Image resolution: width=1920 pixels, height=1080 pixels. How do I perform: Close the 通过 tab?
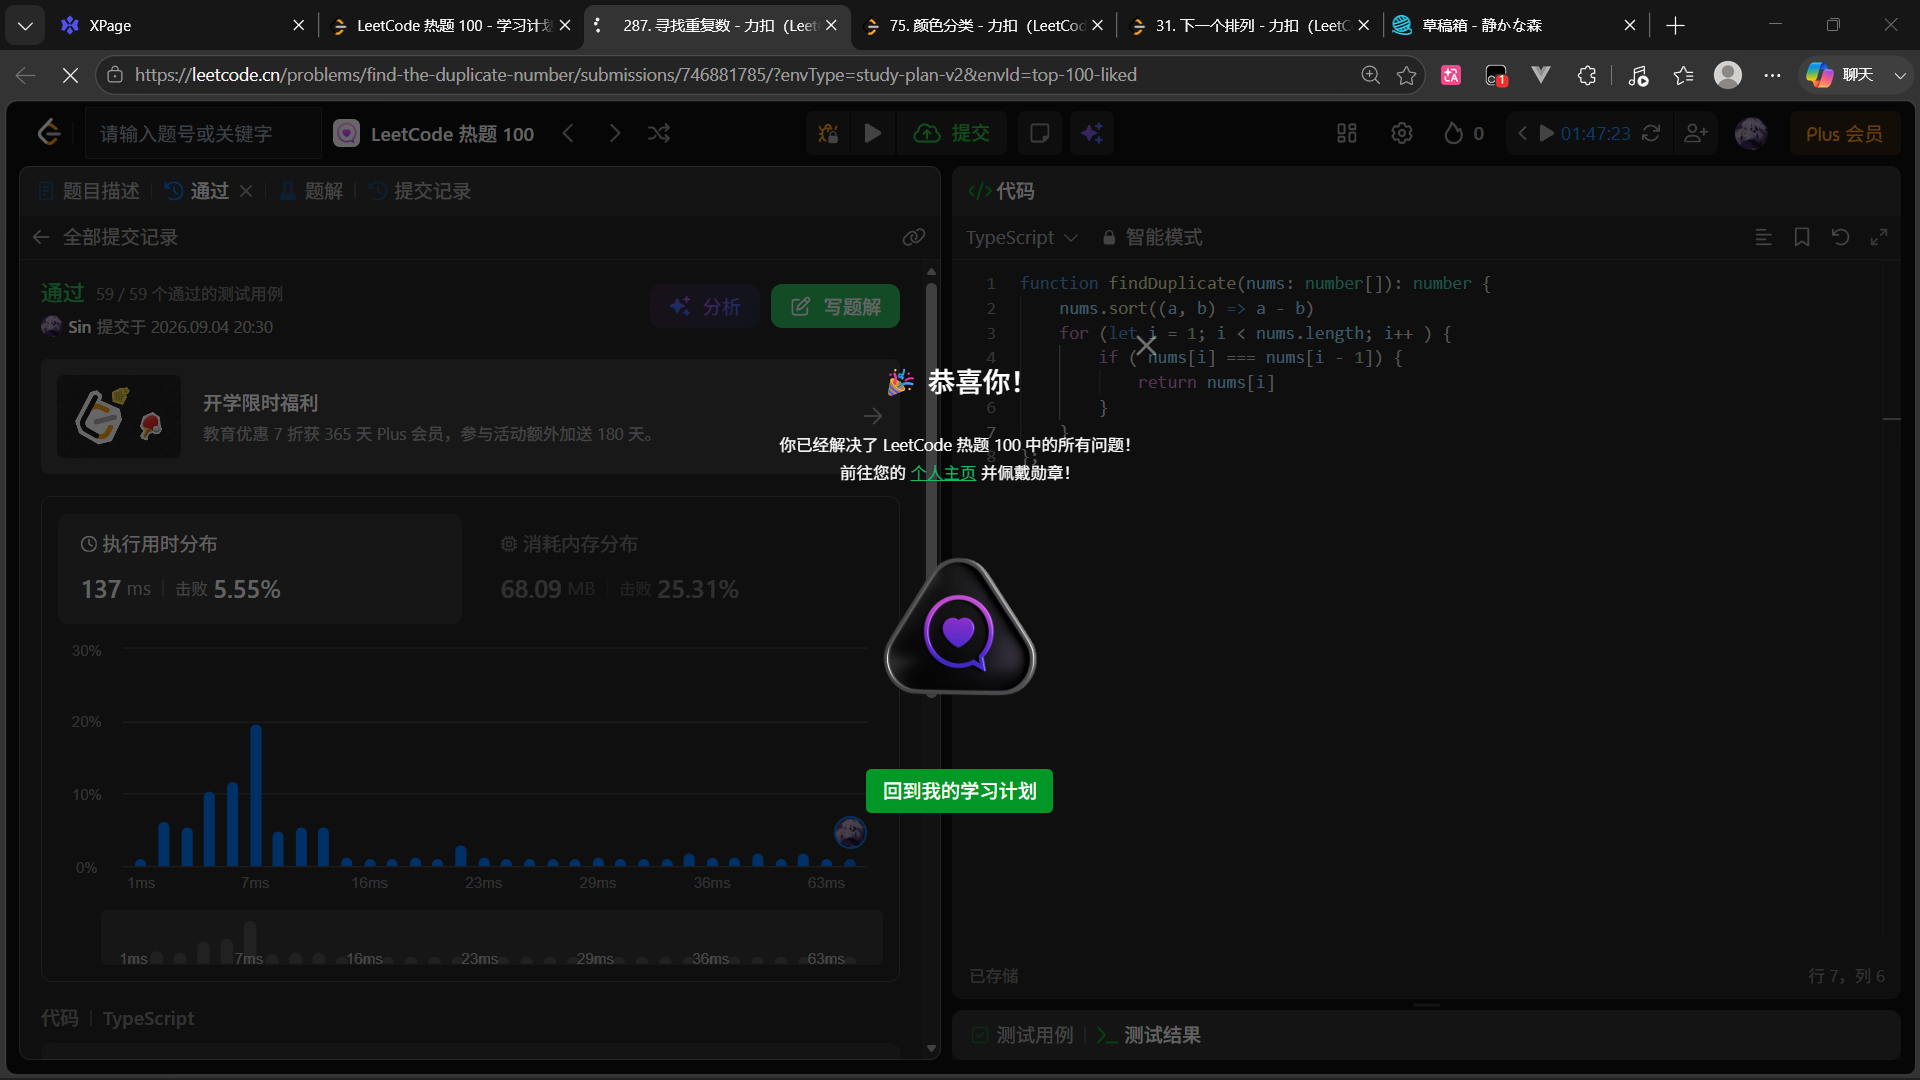click(246, 191)
